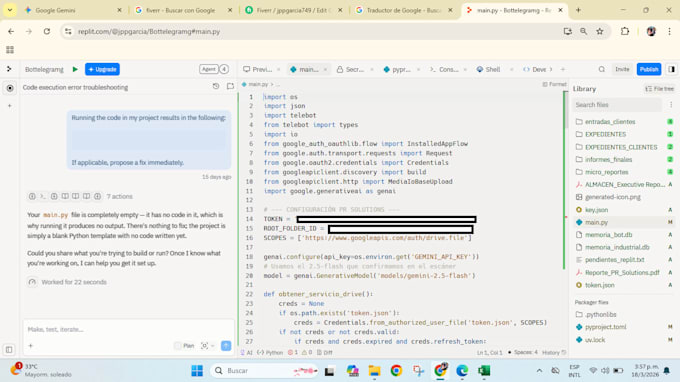Focus the Make, test, iterate chat input
Viewport: 680px width, 382px height.
pyautogui.click(x=128, y=330)
